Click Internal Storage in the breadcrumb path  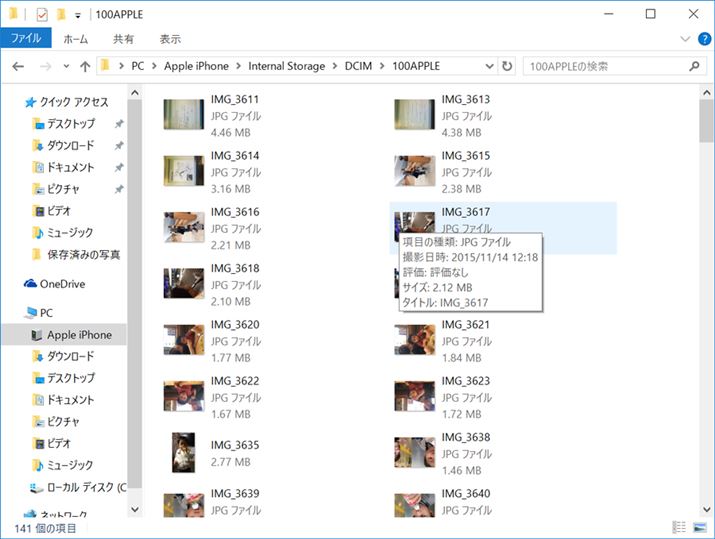pos(286,66)
